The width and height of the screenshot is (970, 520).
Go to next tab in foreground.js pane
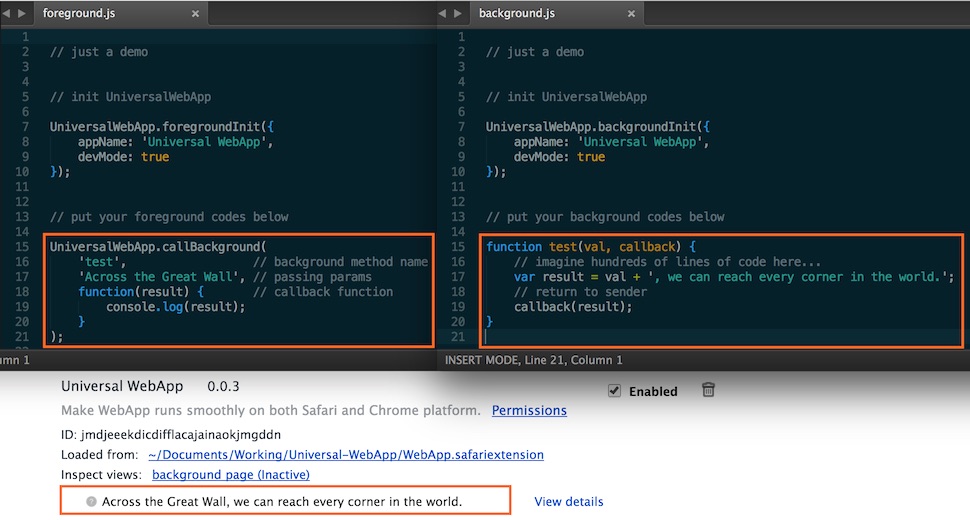[x=22, y=13]
